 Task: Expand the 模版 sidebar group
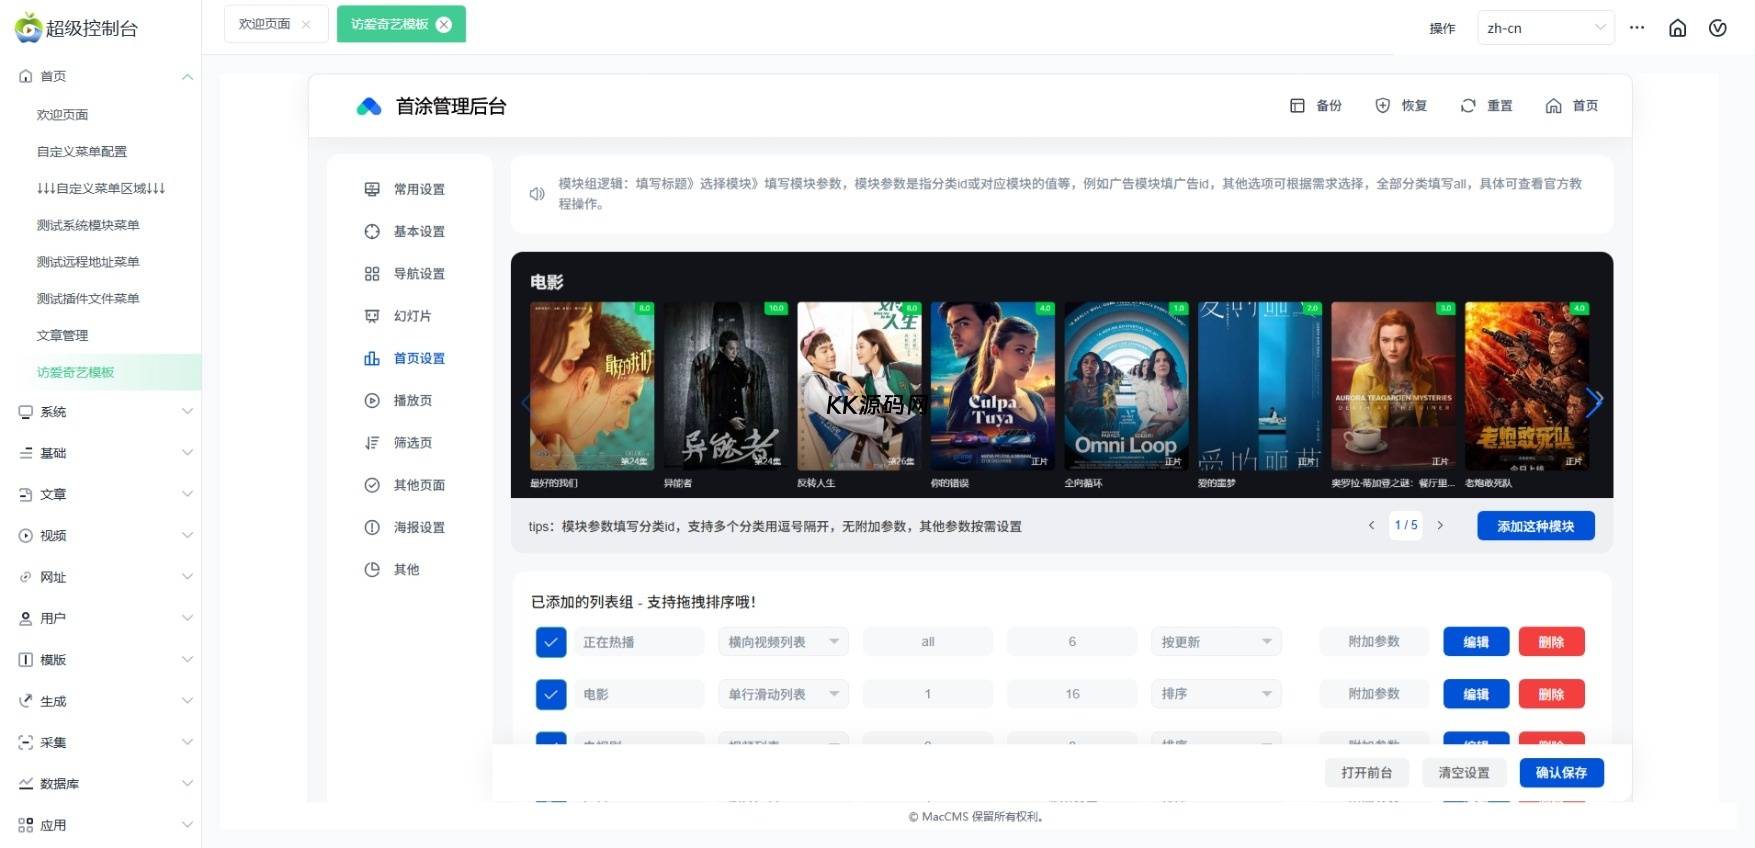pyautogui.click(x=187, y=660)
